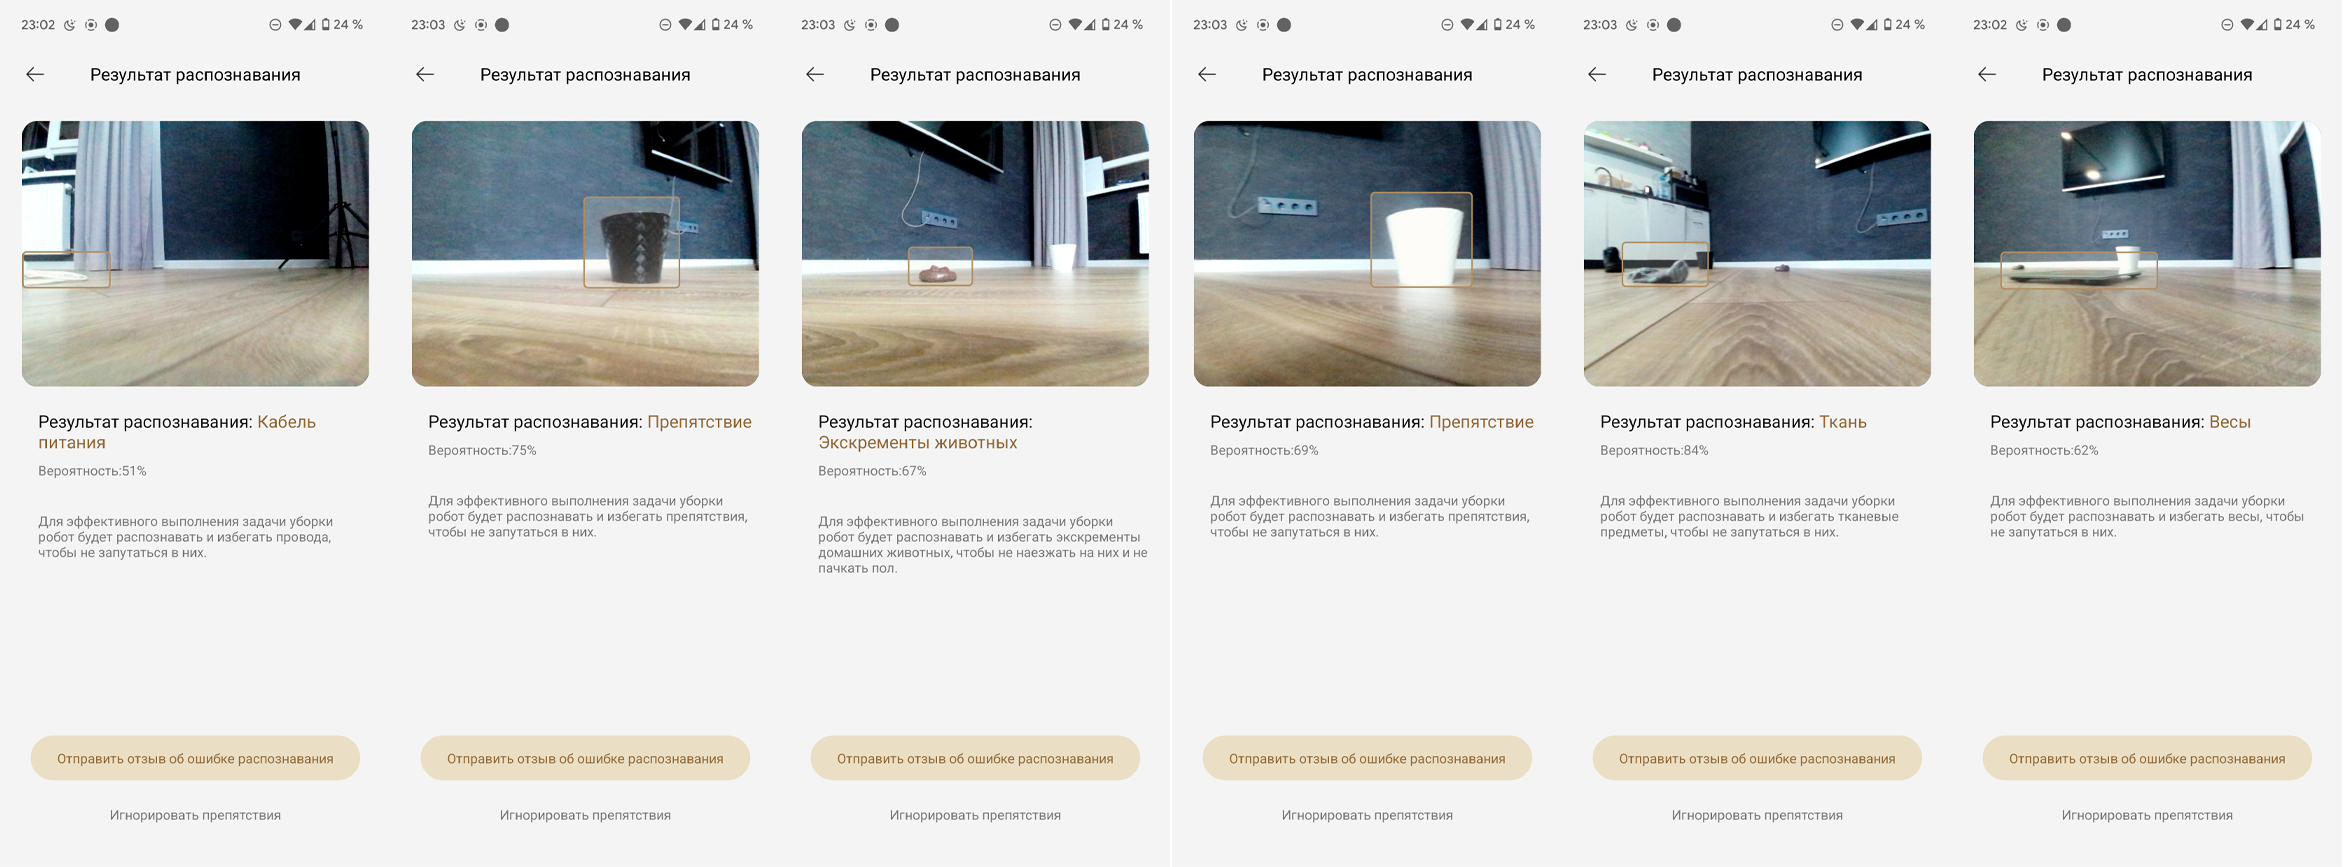The image size is (2344, 867).
Task: Send recognition error feedback for Ткань result
Action: pyautogui.click(x=1757, y=758)
